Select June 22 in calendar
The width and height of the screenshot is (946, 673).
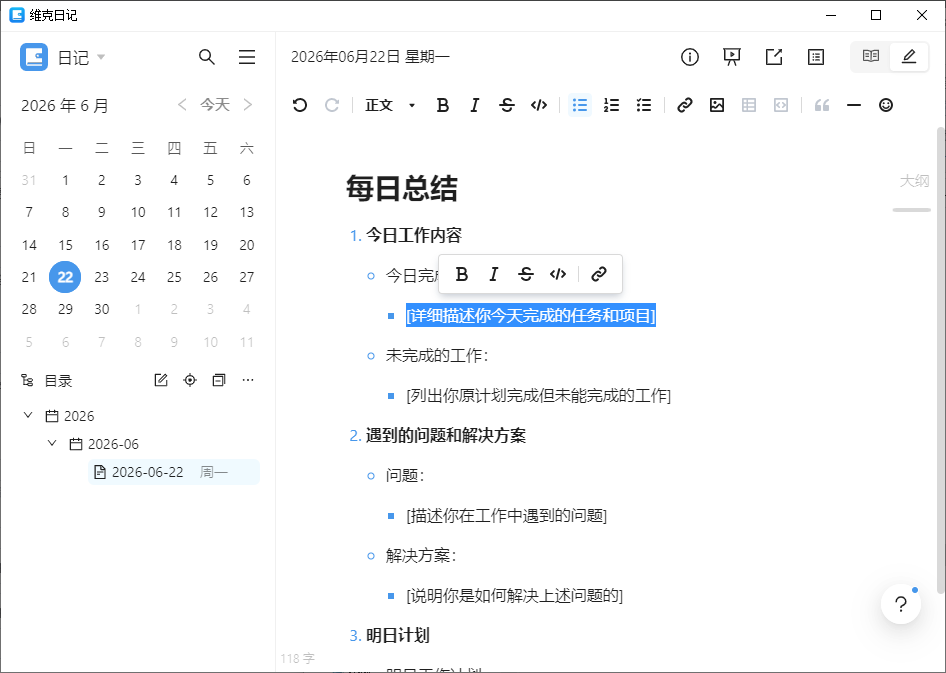65,277
